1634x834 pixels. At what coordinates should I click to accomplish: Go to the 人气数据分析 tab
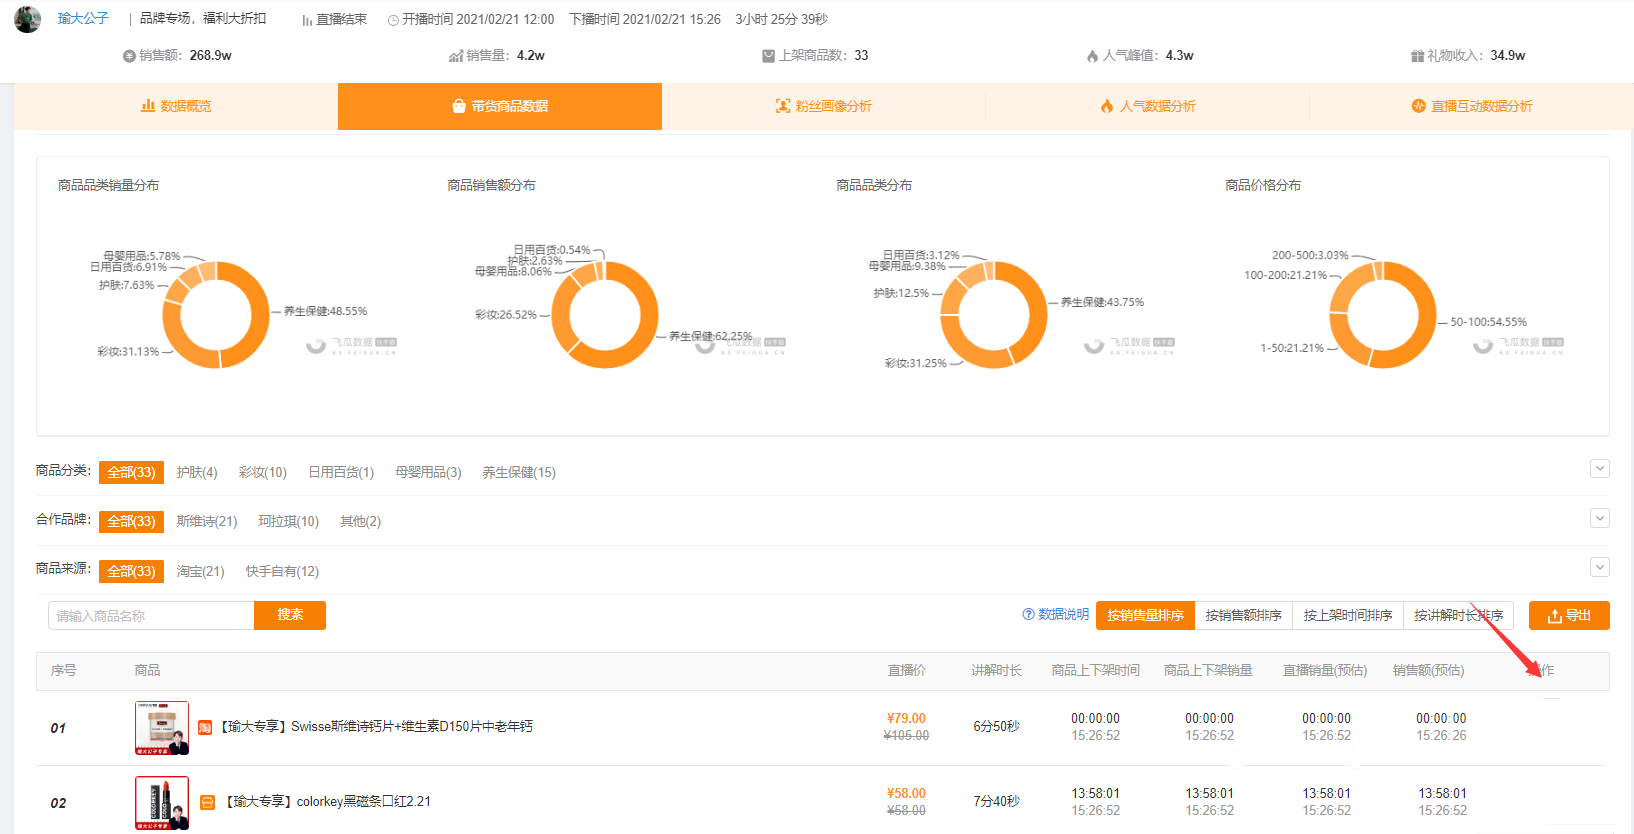(x=1148, y=106)
